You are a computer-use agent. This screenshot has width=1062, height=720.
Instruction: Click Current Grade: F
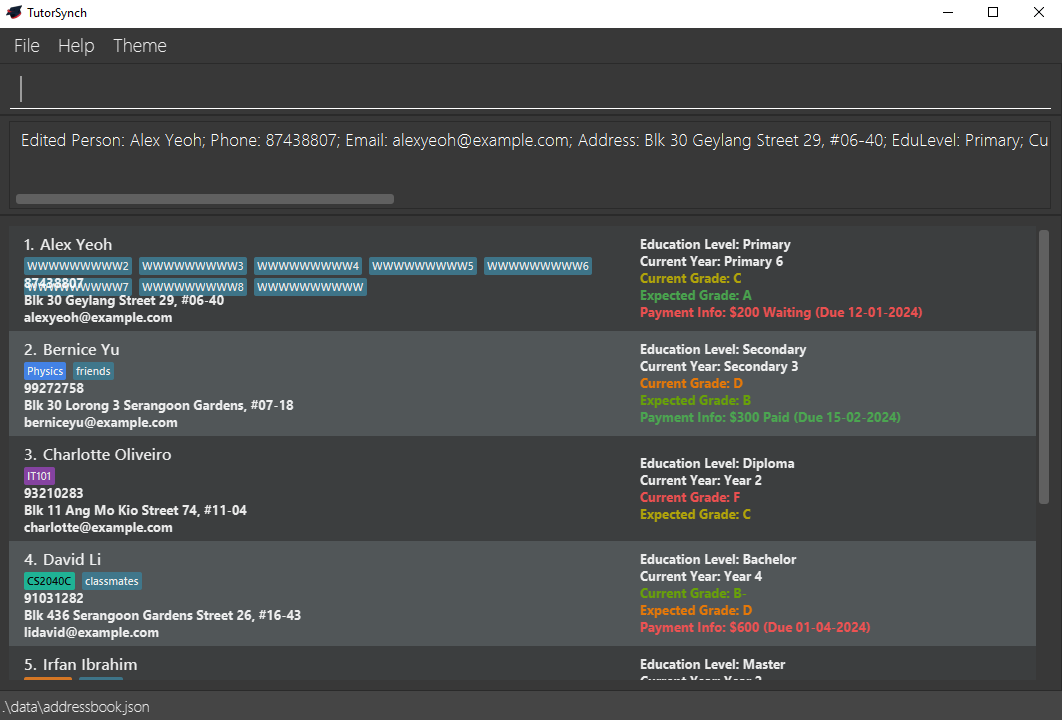tap(690, 497)
